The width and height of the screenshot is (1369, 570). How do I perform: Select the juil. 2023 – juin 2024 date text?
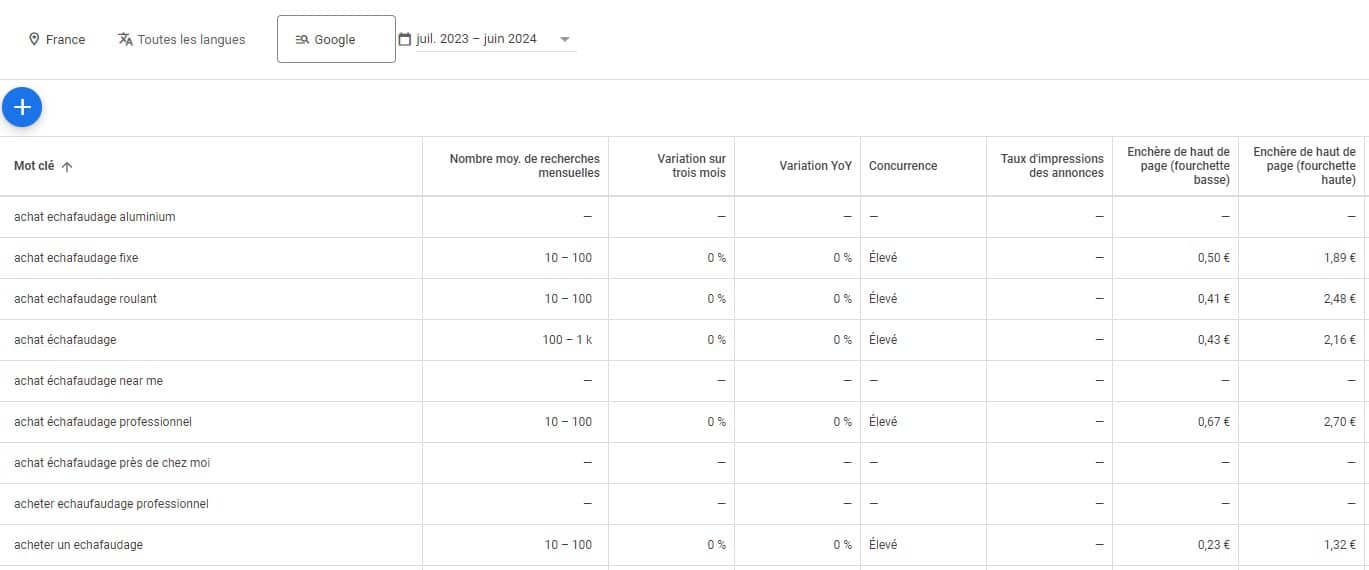(476, 39)
